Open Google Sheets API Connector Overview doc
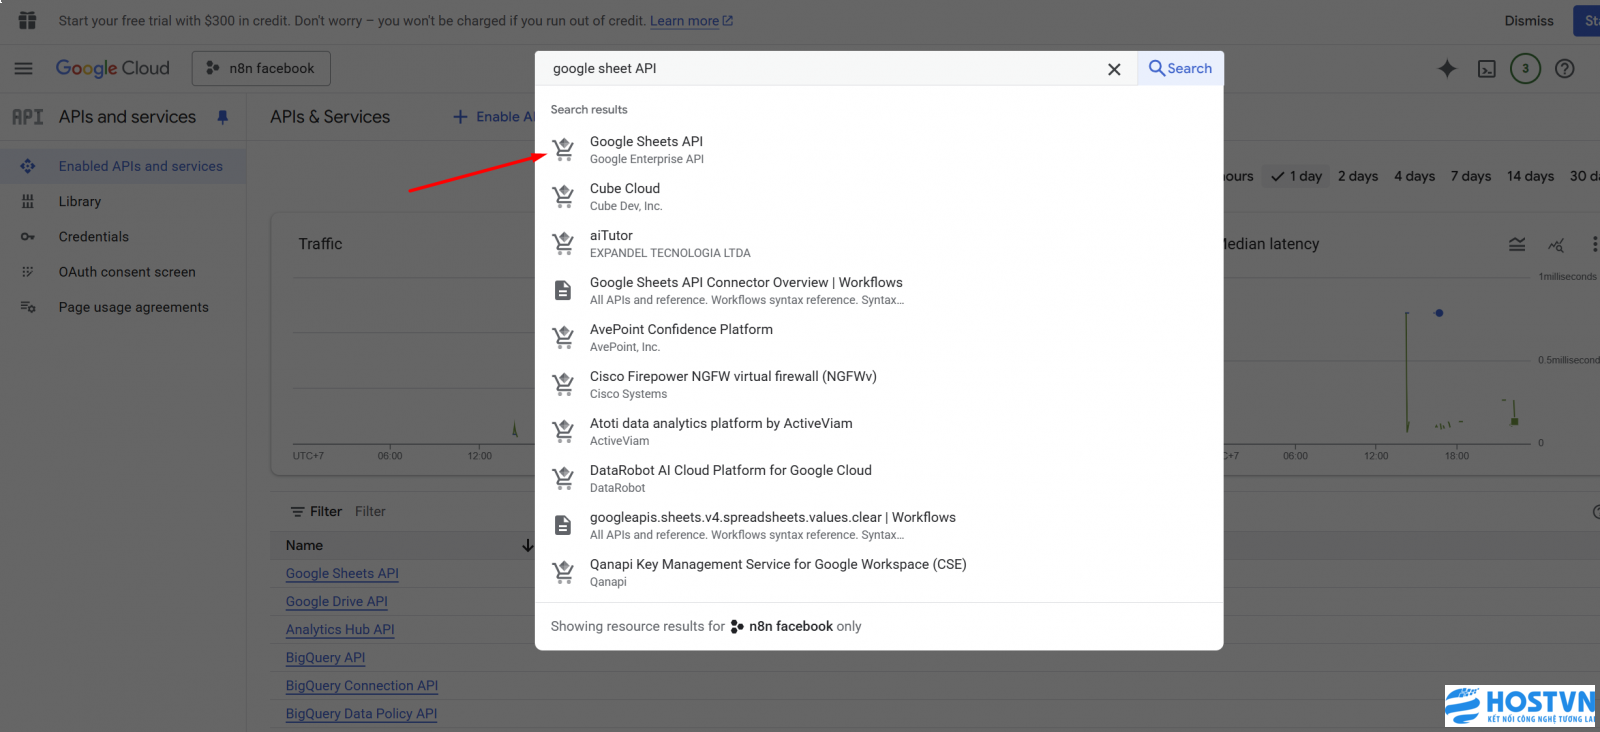The height and width of the screenshot is (732, 1600). [879, 290]
